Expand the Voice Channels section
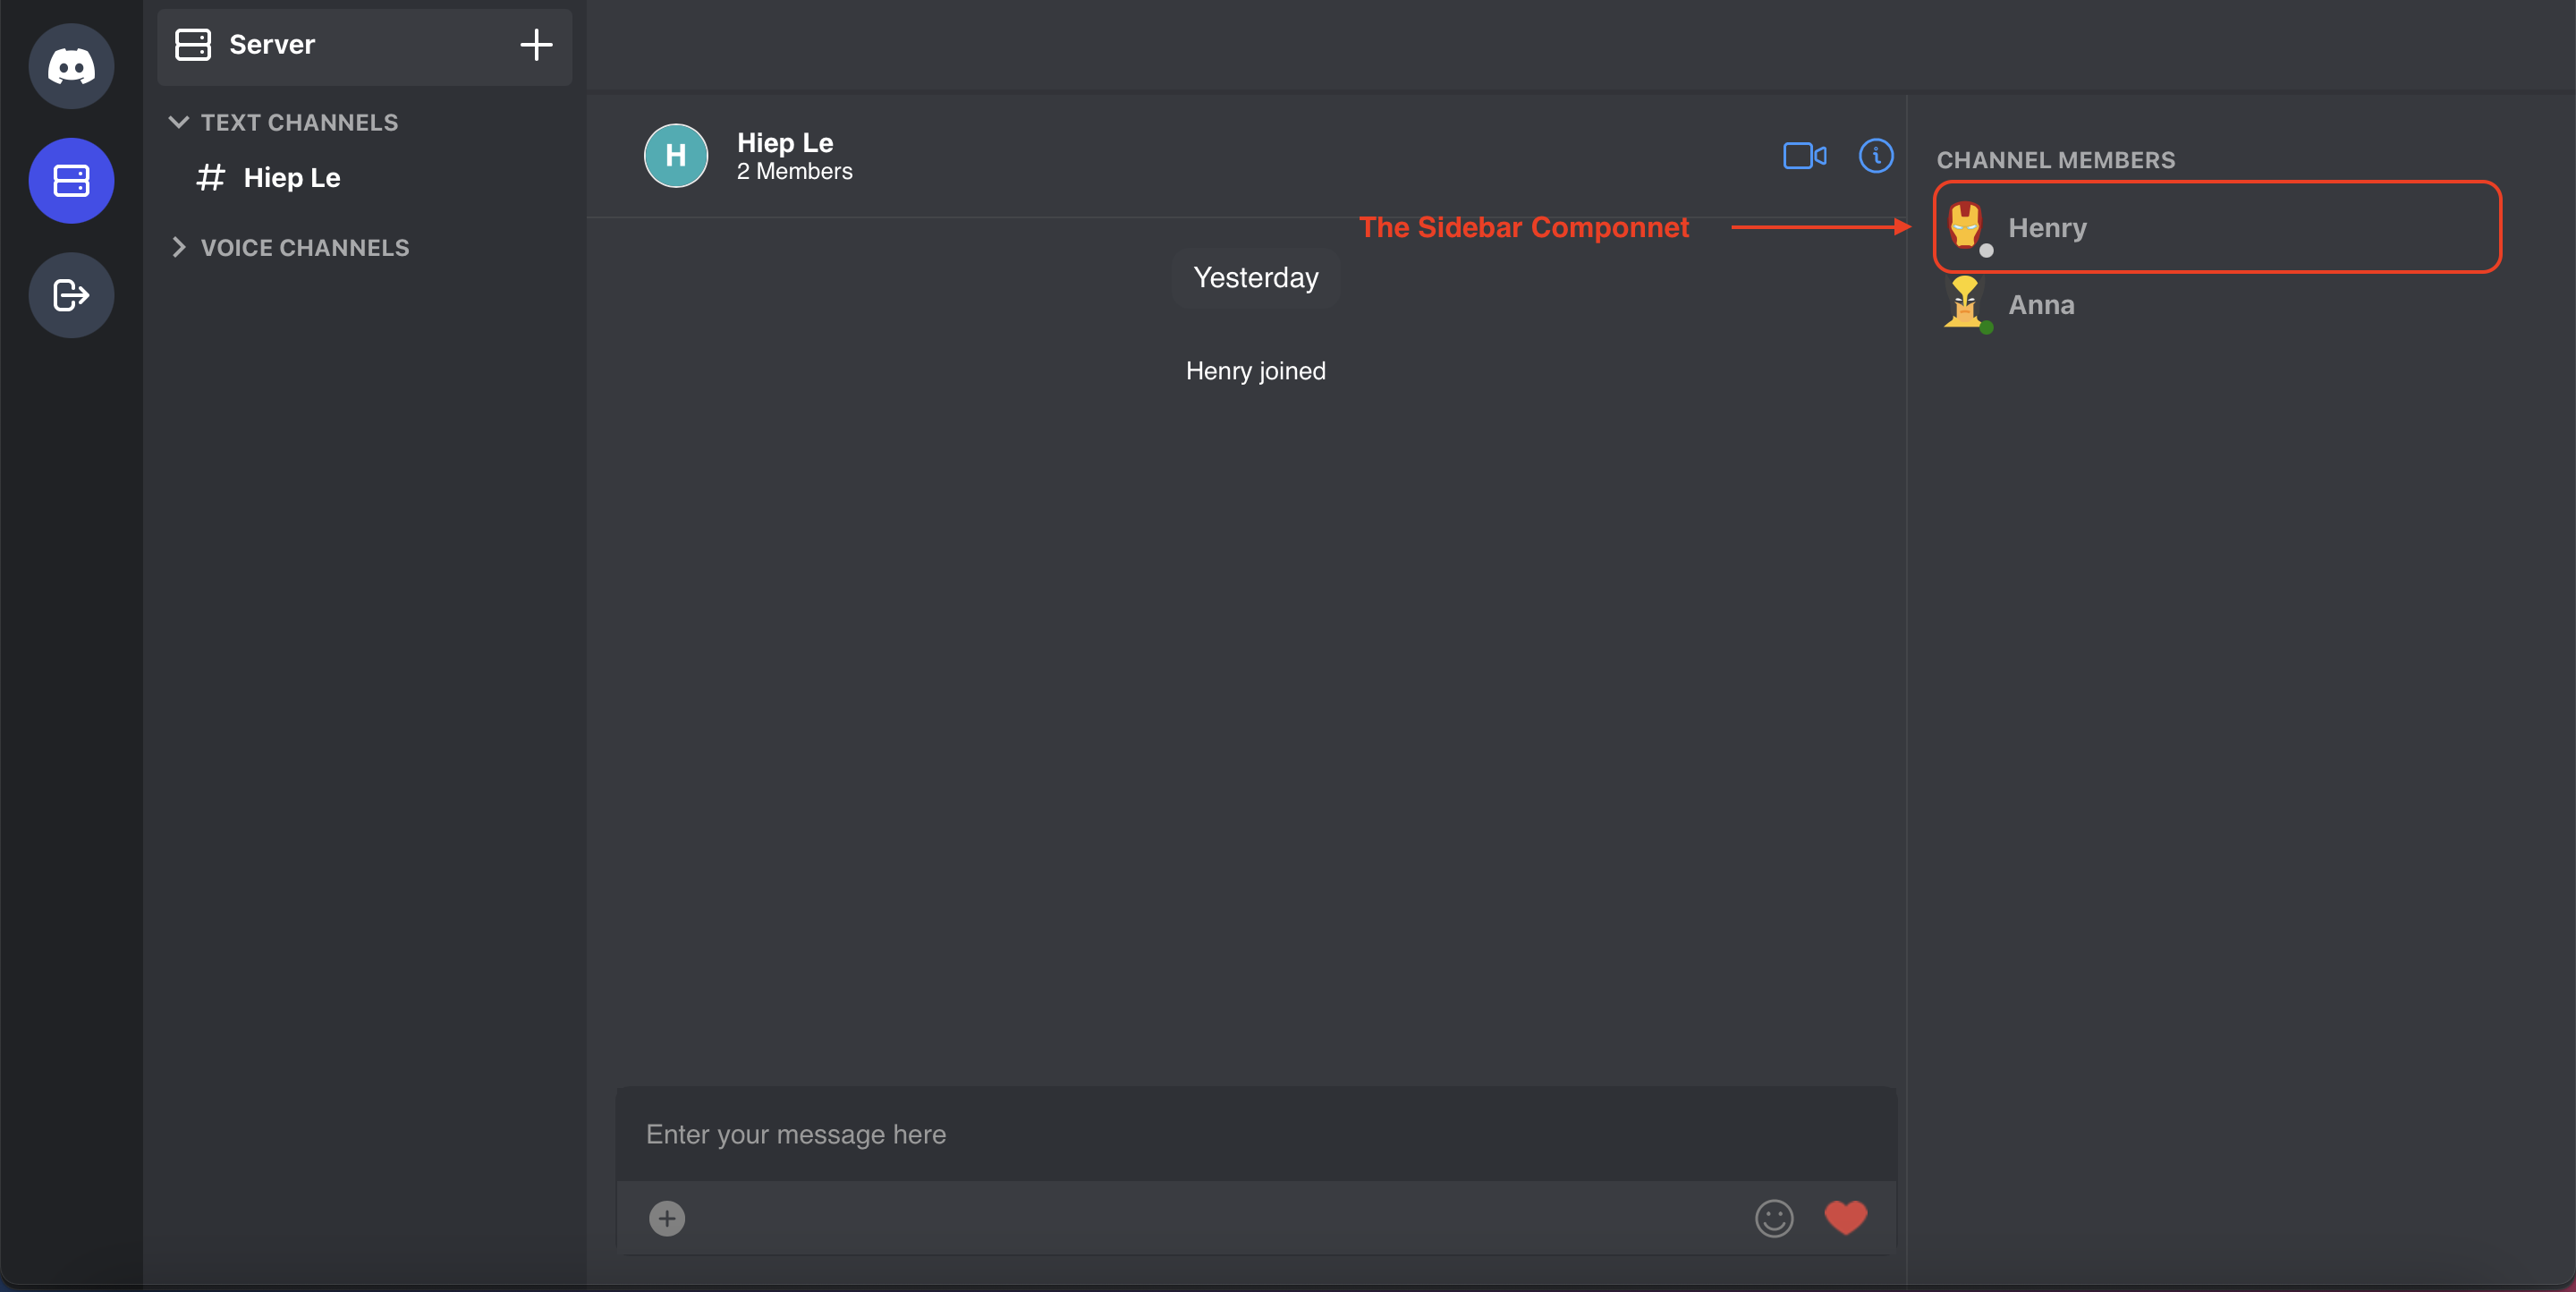This screenshot has height=1292, width=2576. 180,245
